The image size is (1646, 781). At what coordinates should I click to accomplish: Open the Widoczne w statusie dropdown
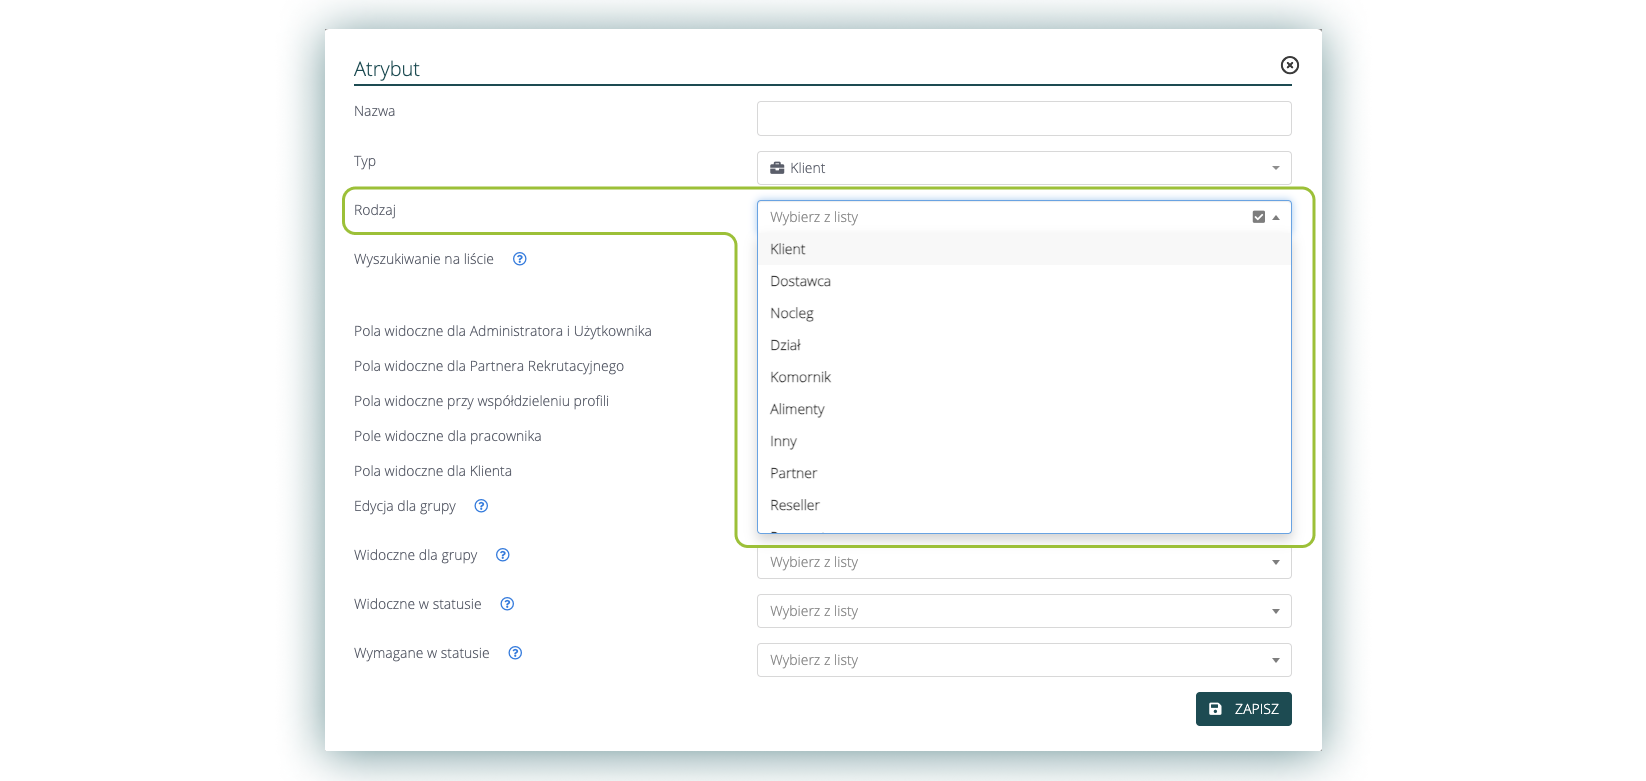pos(1023,611)
